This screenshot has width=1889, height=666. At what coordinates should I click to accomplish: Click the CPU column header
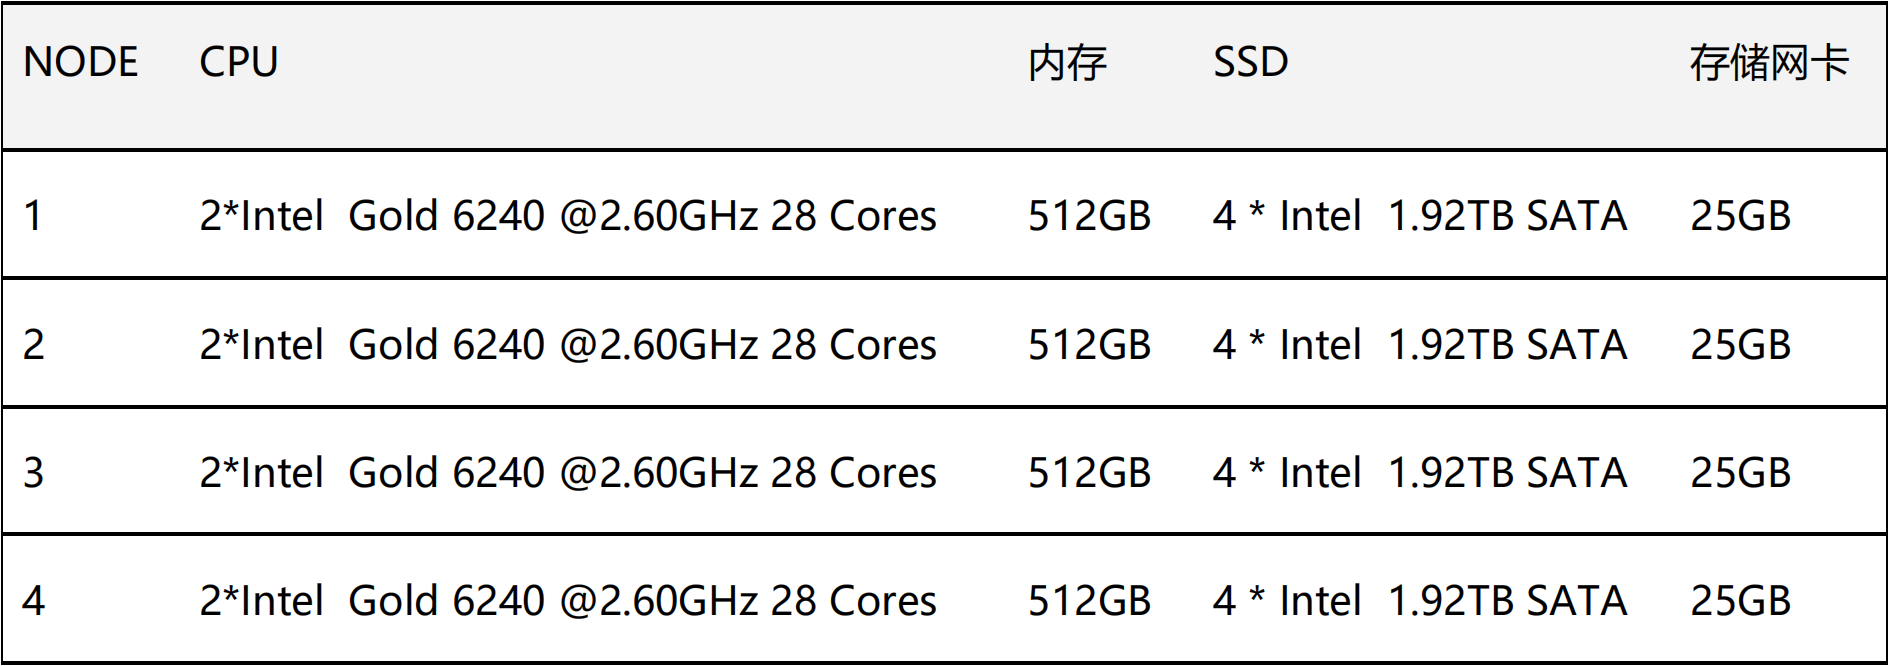click(x=239, y=62)
